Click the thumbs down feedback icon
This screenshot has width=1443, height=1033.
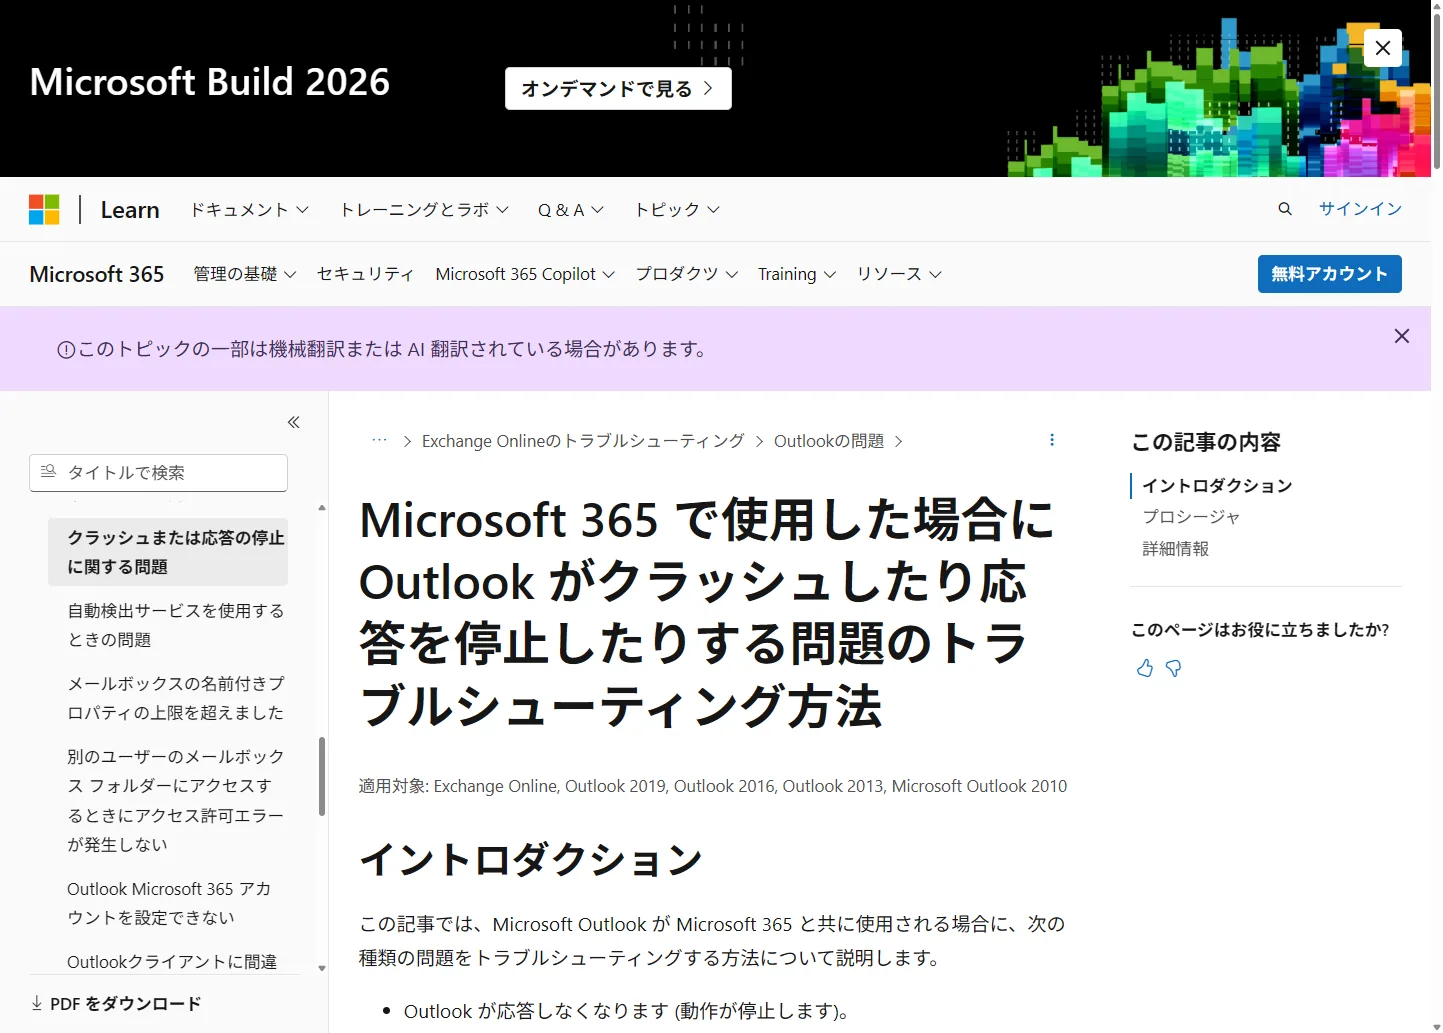tap(1174, 668)
